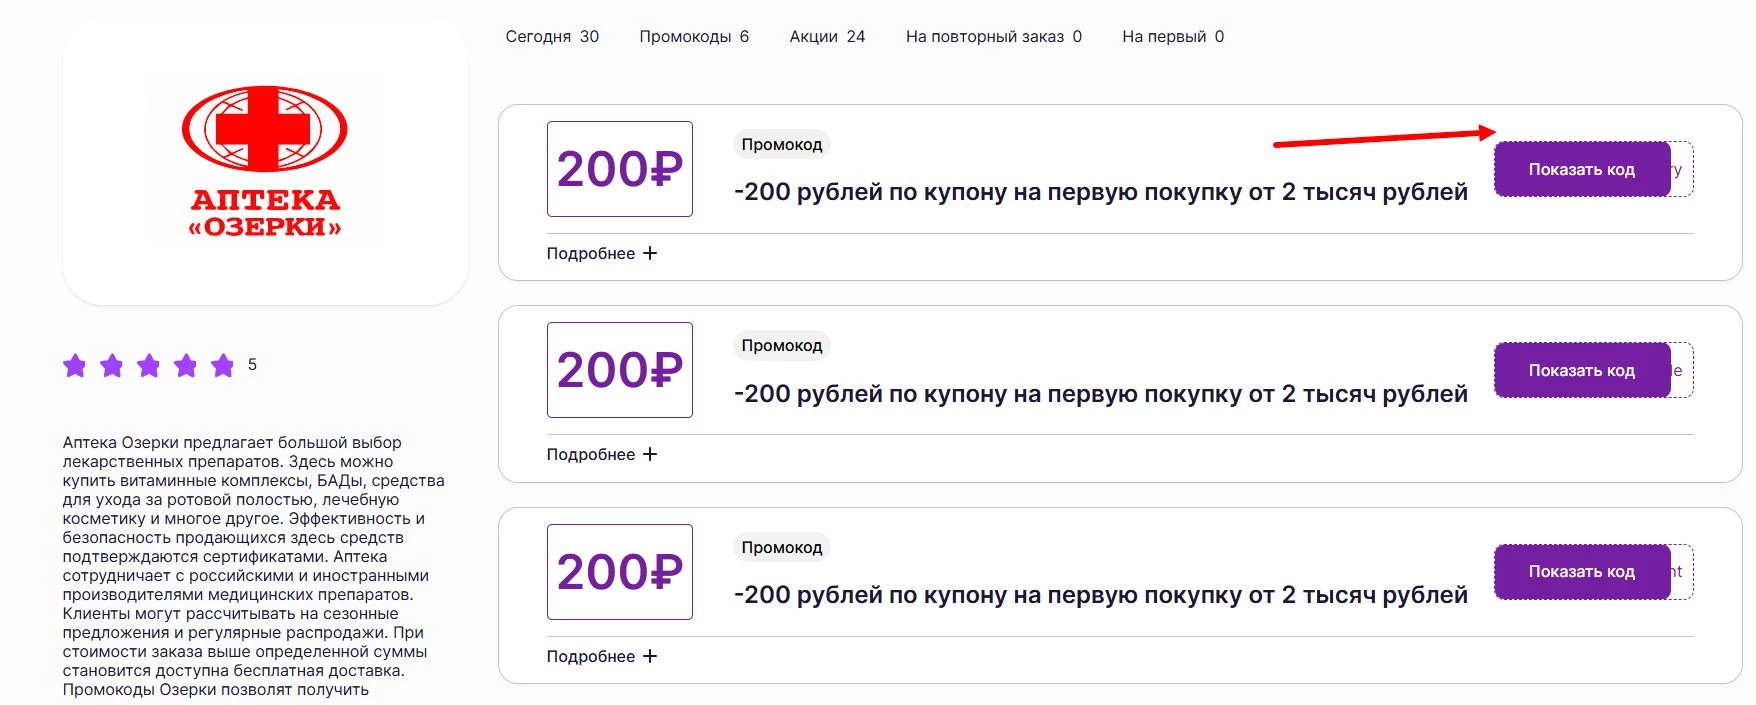
Task: Select the first purple star rating icon
Action: [74, 366]
